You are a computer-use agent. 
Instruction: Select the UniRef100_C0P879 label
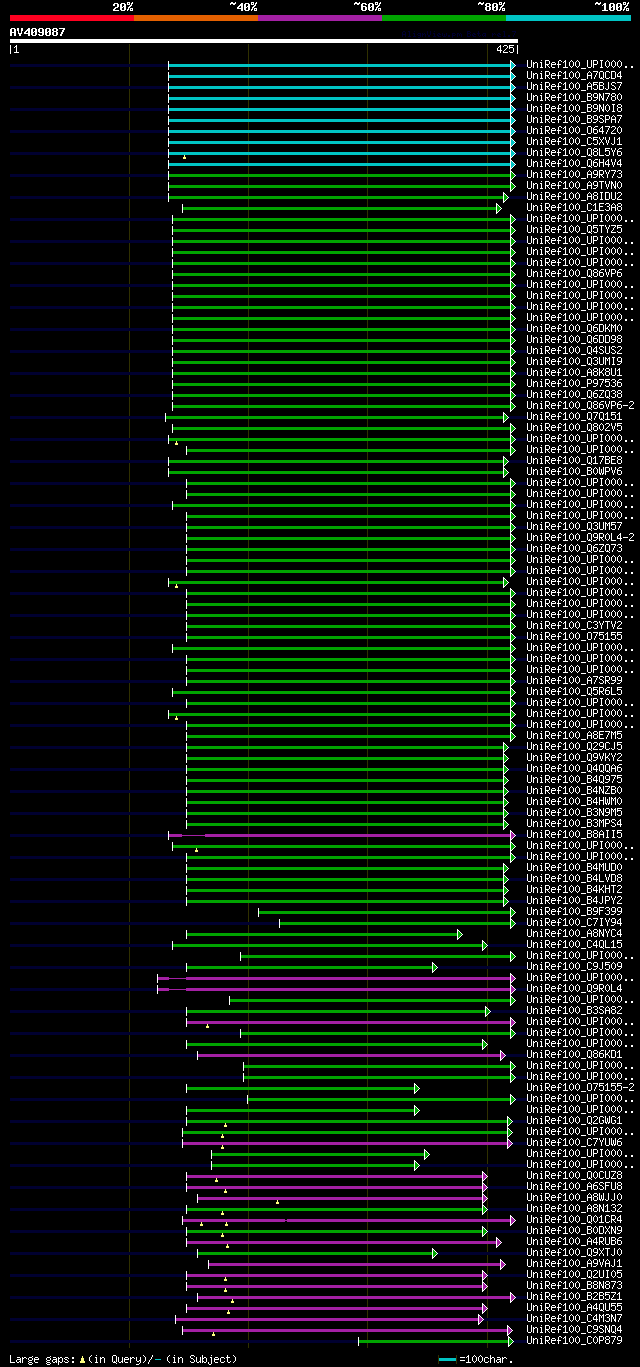coord(574,1340)
